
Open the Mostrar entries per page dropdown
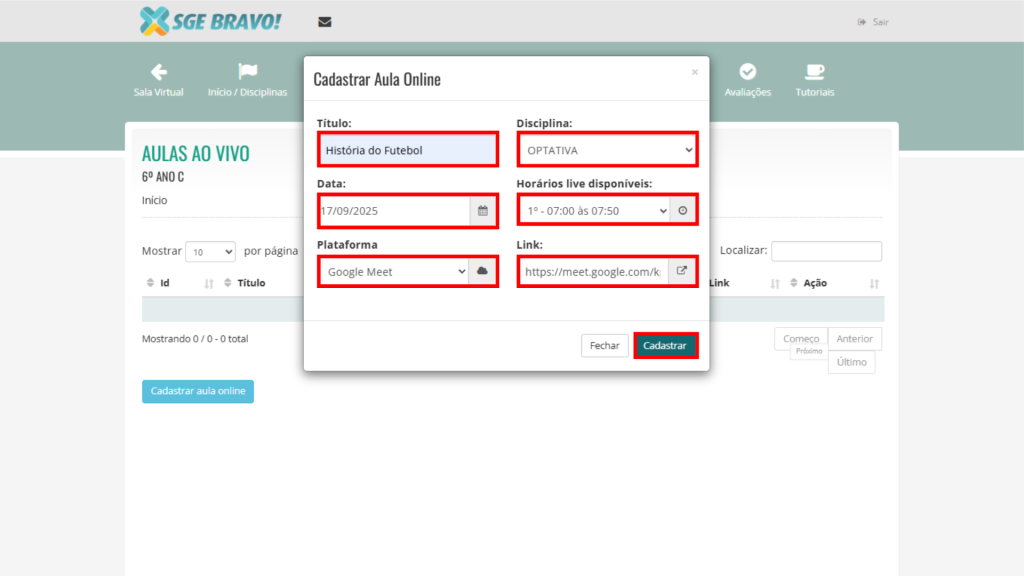tap(210, 252)
